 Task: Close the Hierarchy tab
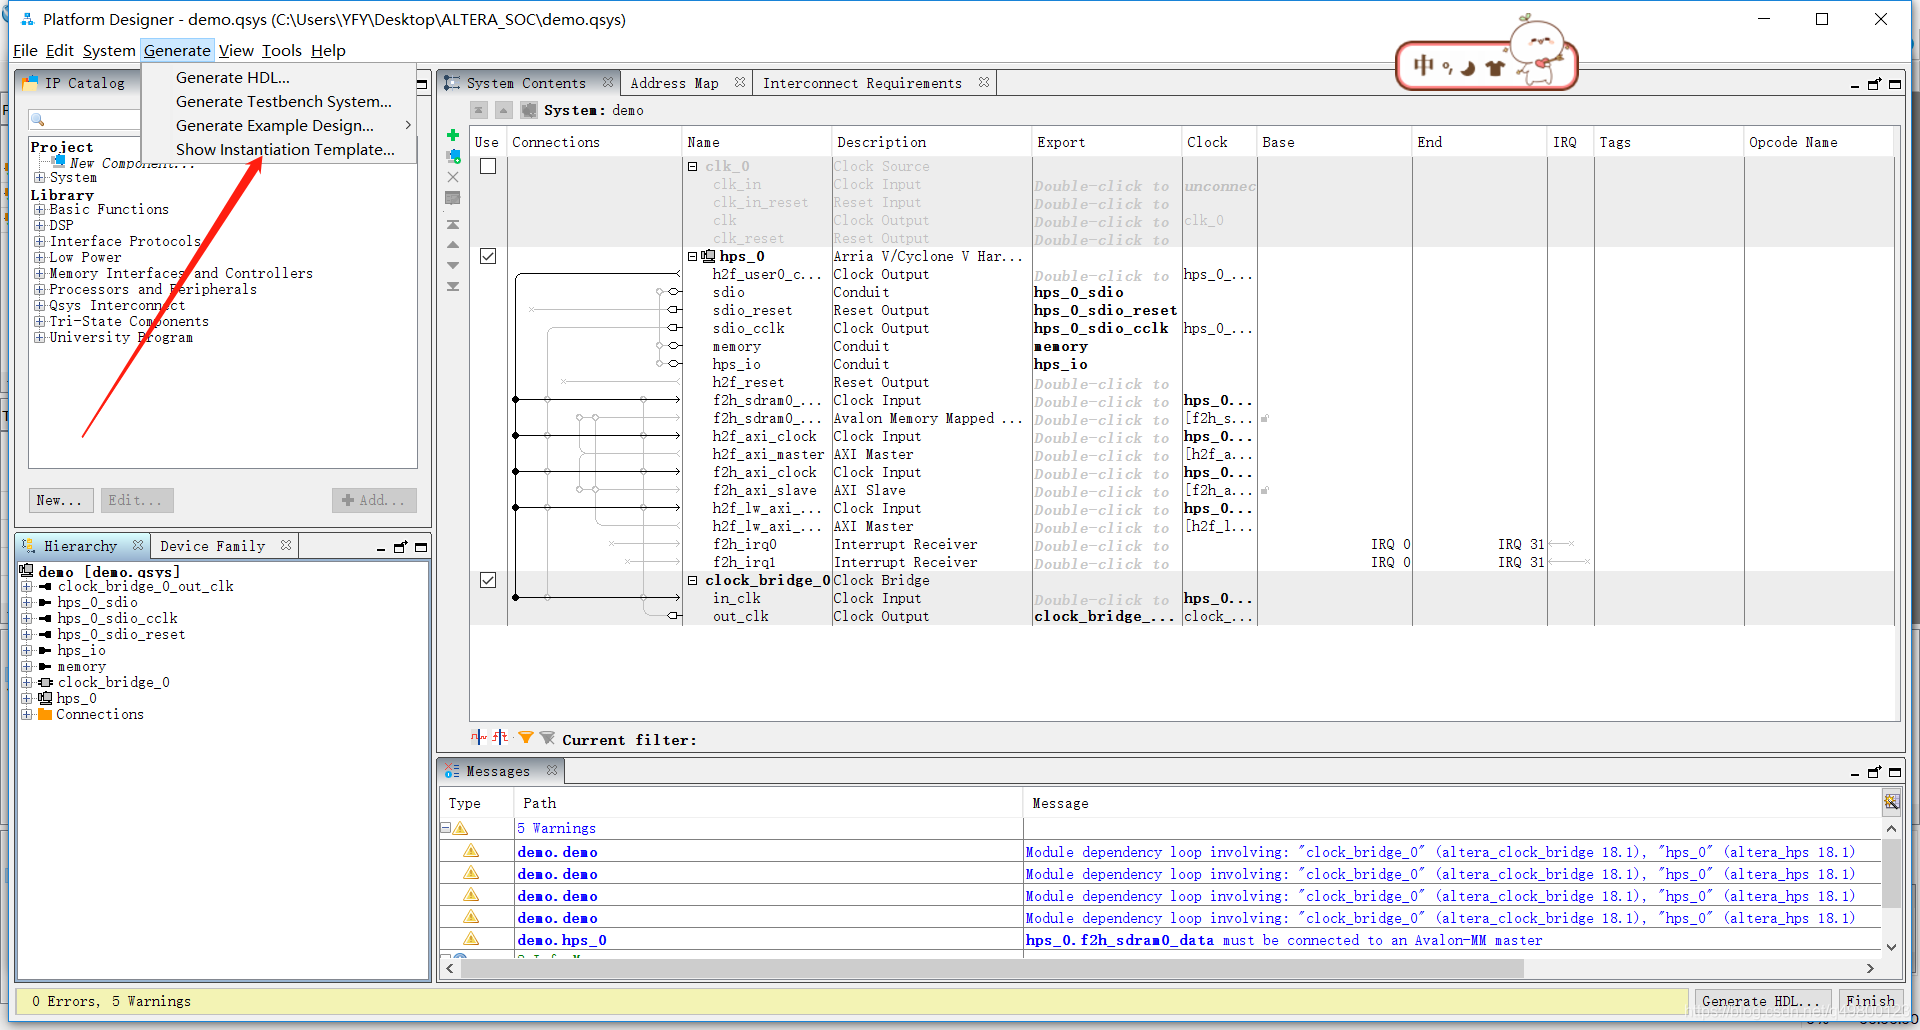pos(137,545)
